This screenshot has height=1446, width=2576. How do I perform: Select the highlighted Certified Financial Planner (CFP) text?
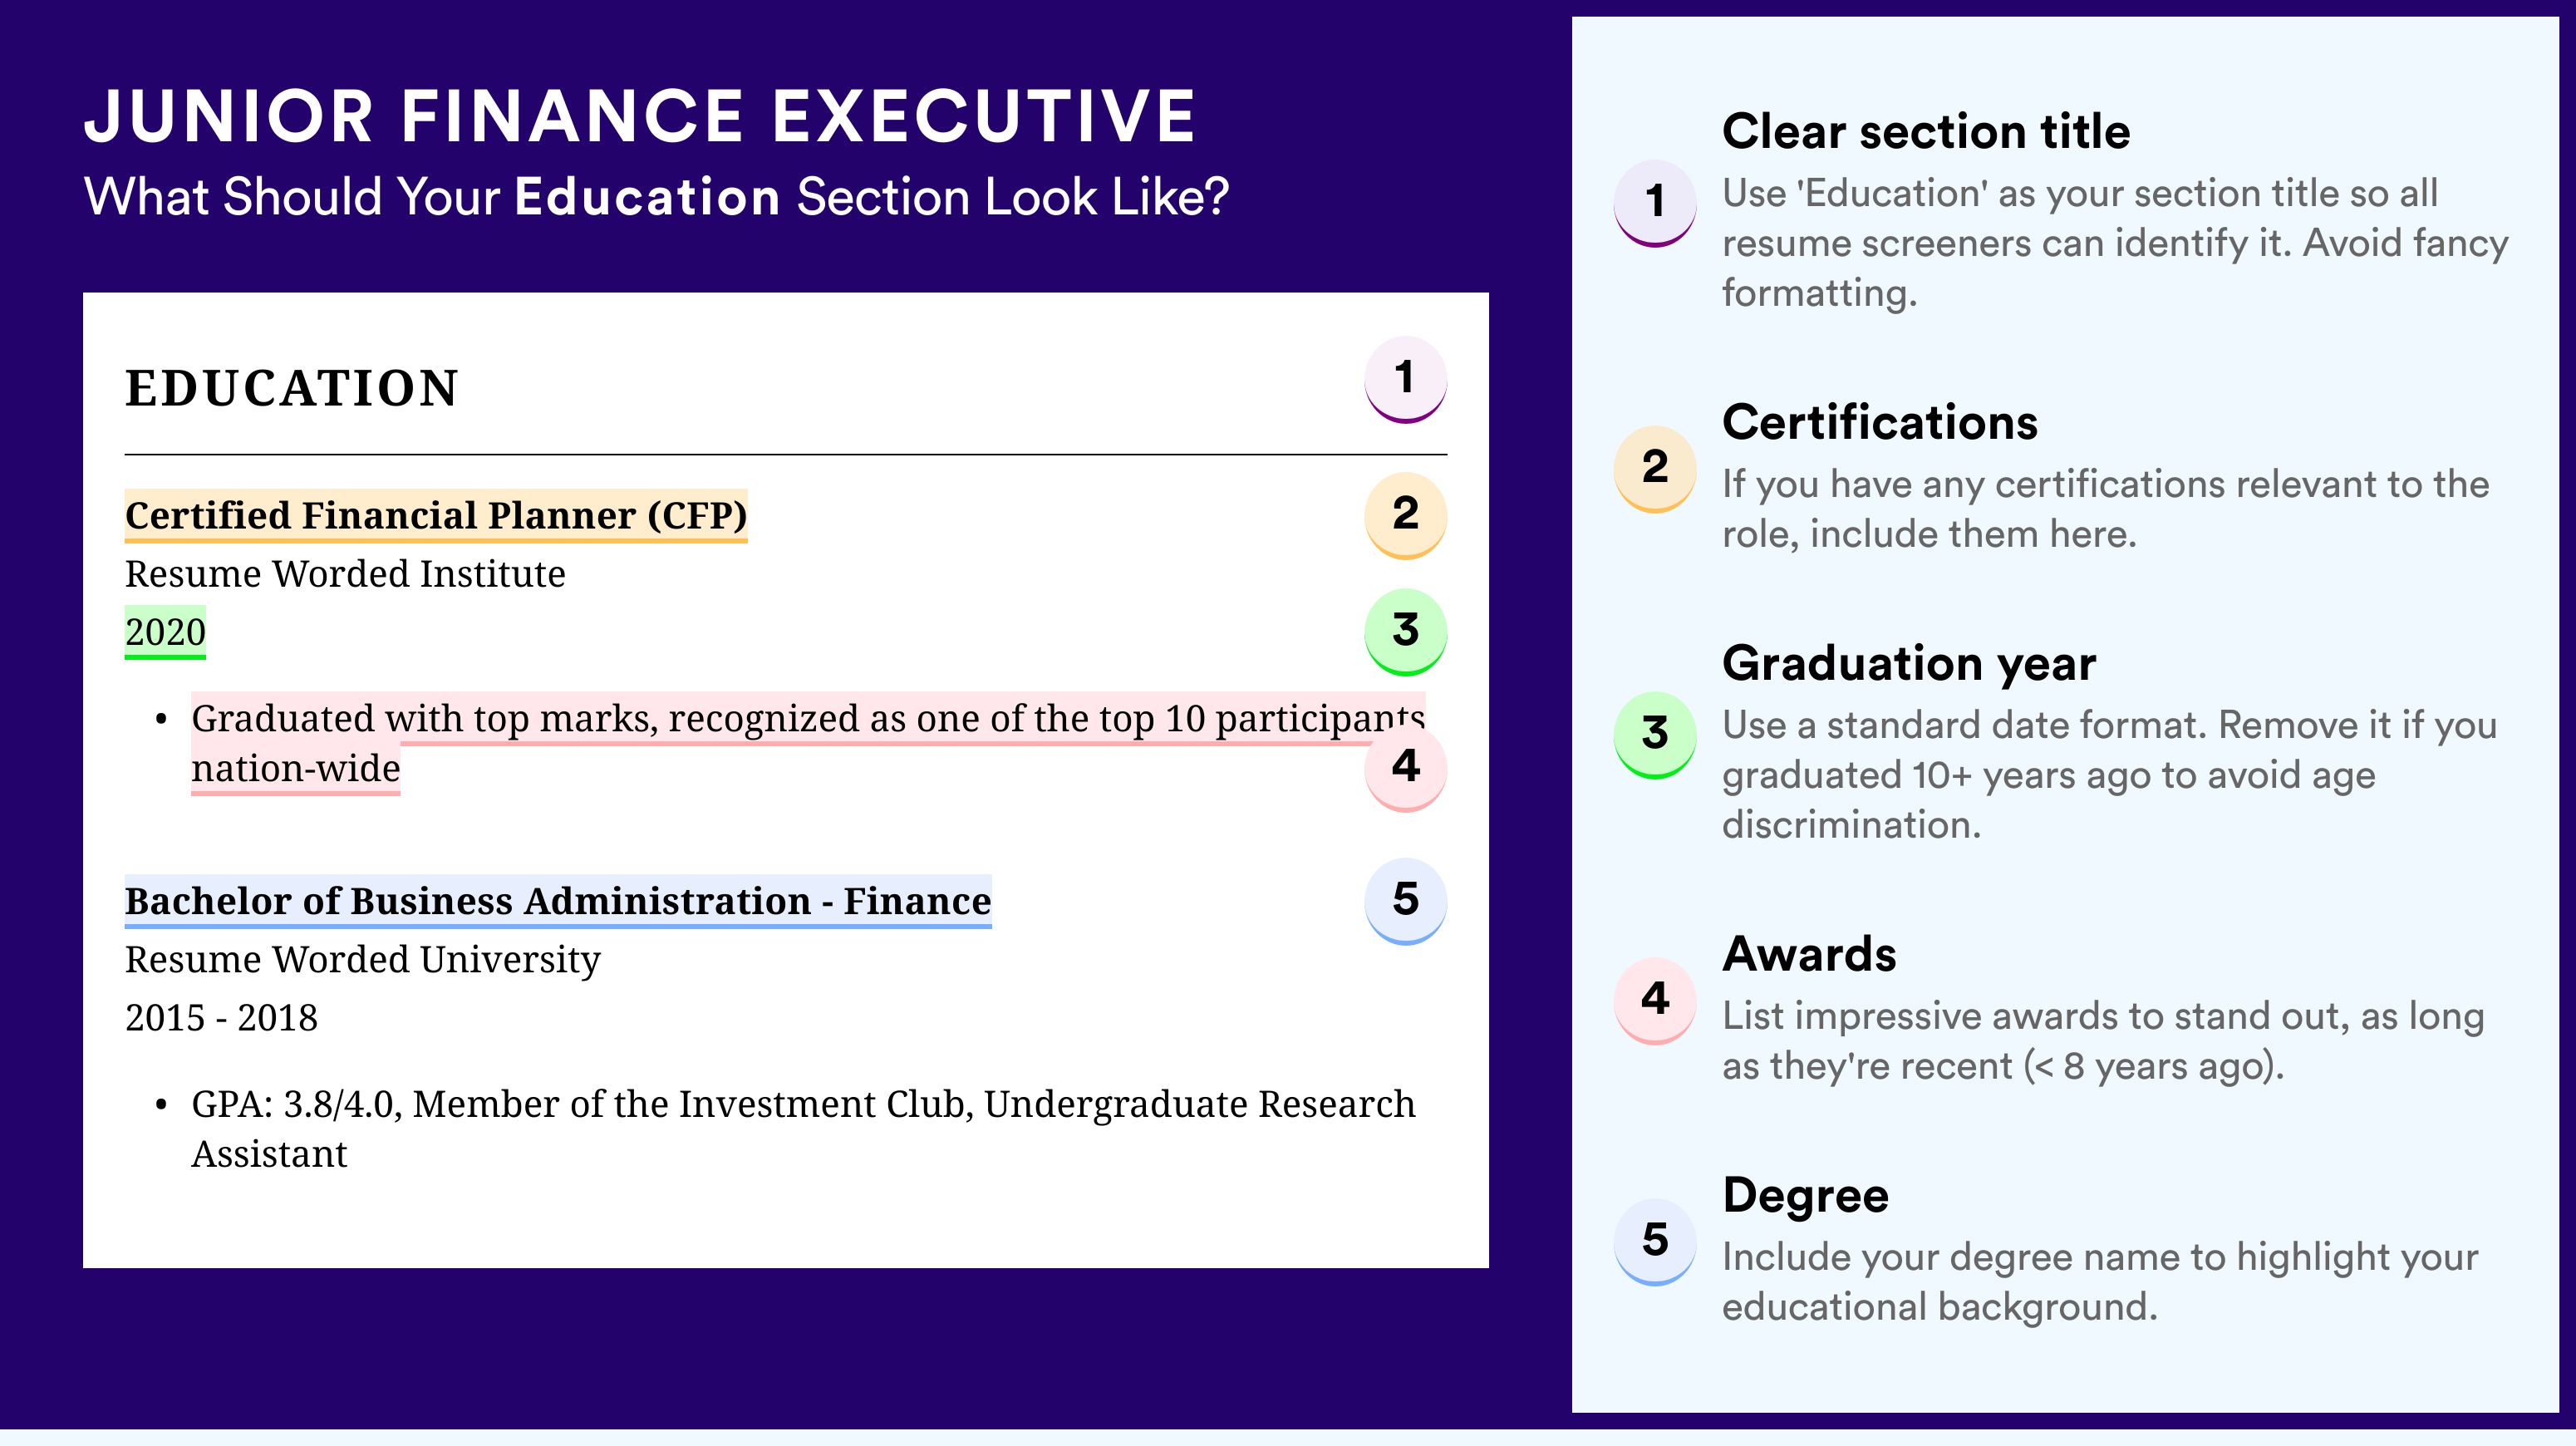[436, 515]
